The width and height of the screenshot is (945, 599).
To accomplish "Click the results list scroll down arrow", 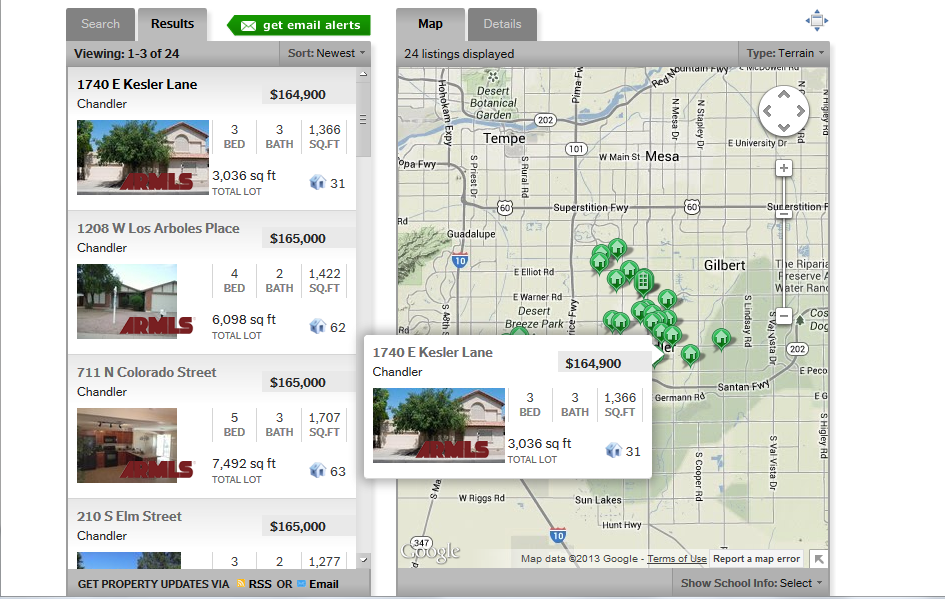I will tap(363, 560).
